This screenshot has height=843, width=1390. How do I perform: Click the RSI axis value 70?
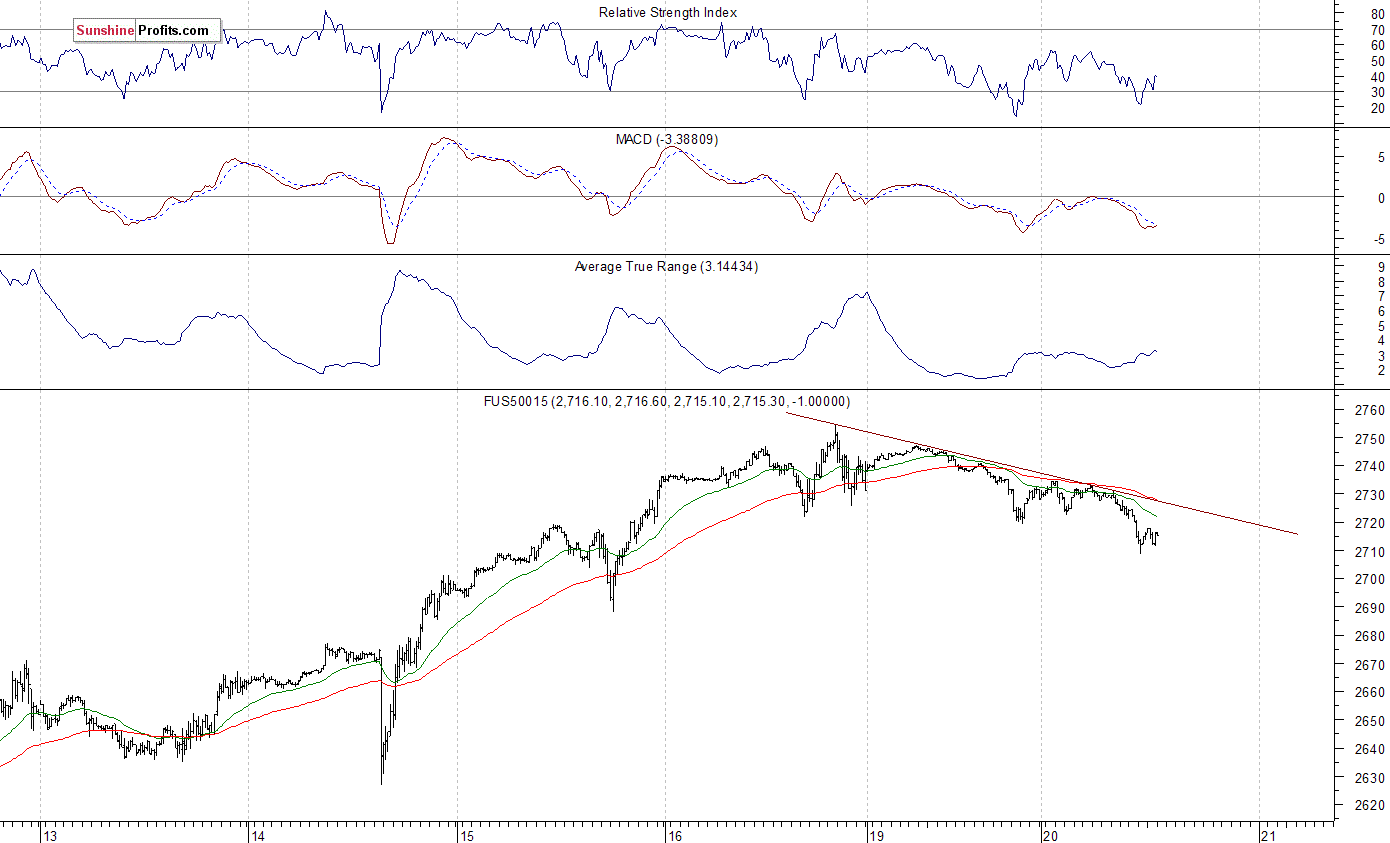tap(1377, 30)
